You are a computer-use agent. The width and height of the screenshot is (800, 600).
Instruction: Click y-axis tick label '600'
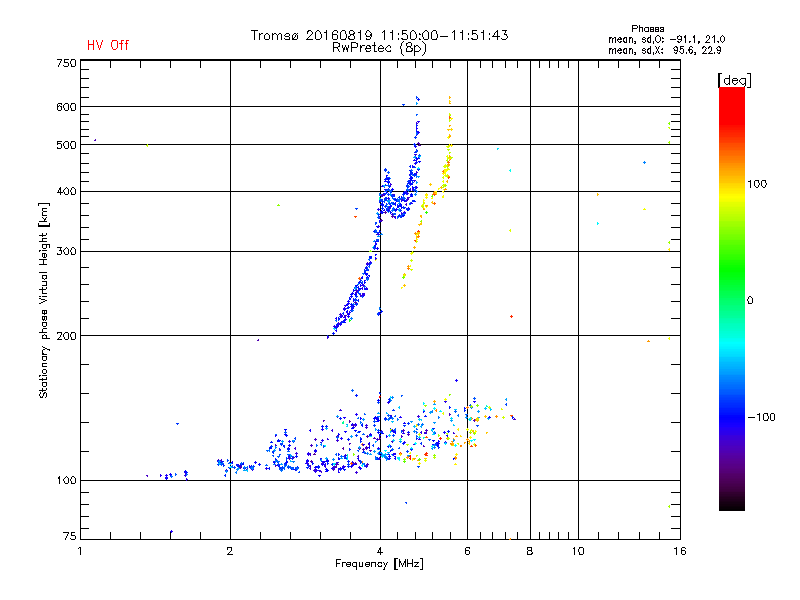pos(66,107)
